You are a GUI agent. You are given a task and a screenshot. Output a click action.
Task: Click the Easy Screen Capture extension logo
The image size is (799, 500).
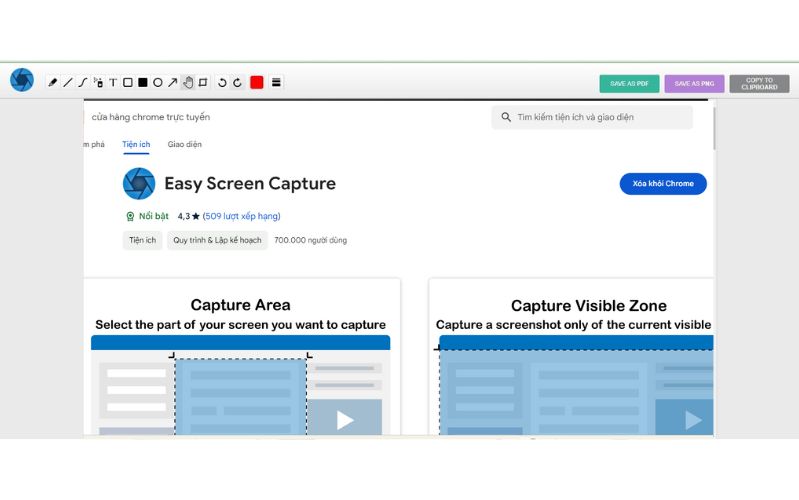tap(139, 183)
